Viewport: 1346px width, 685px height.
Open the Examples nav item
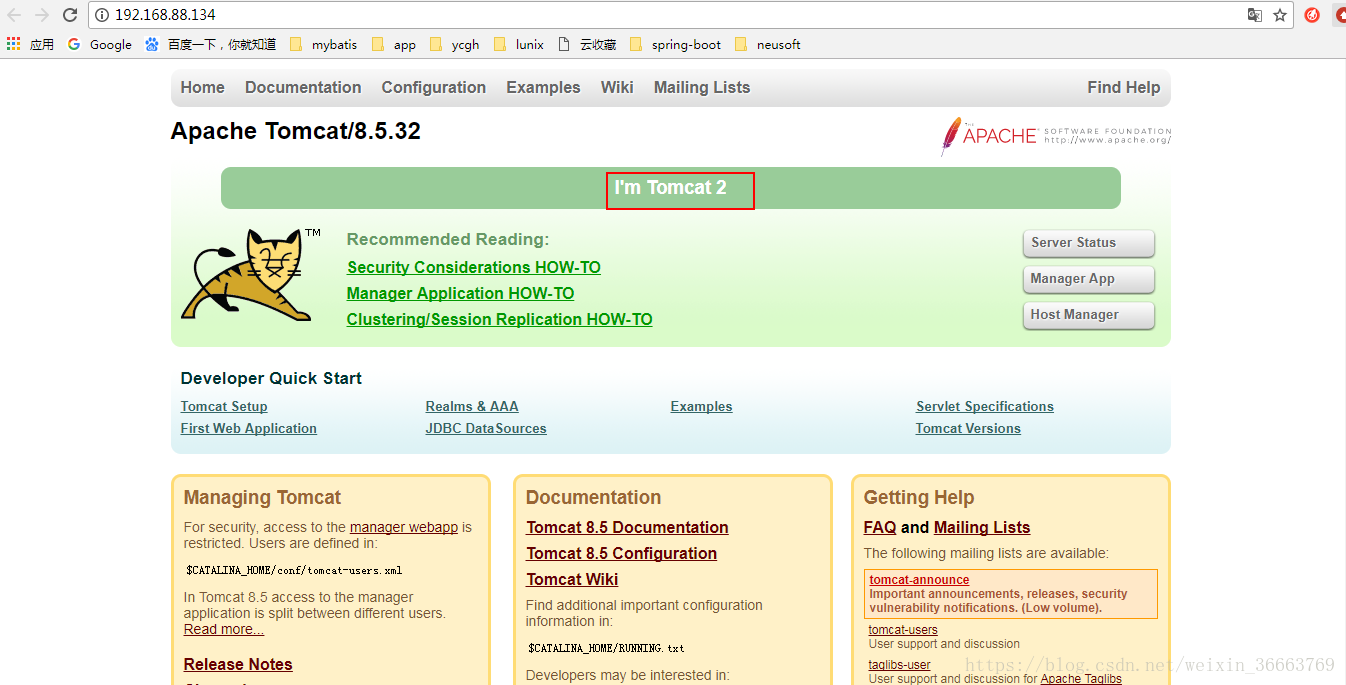(543, 87)
